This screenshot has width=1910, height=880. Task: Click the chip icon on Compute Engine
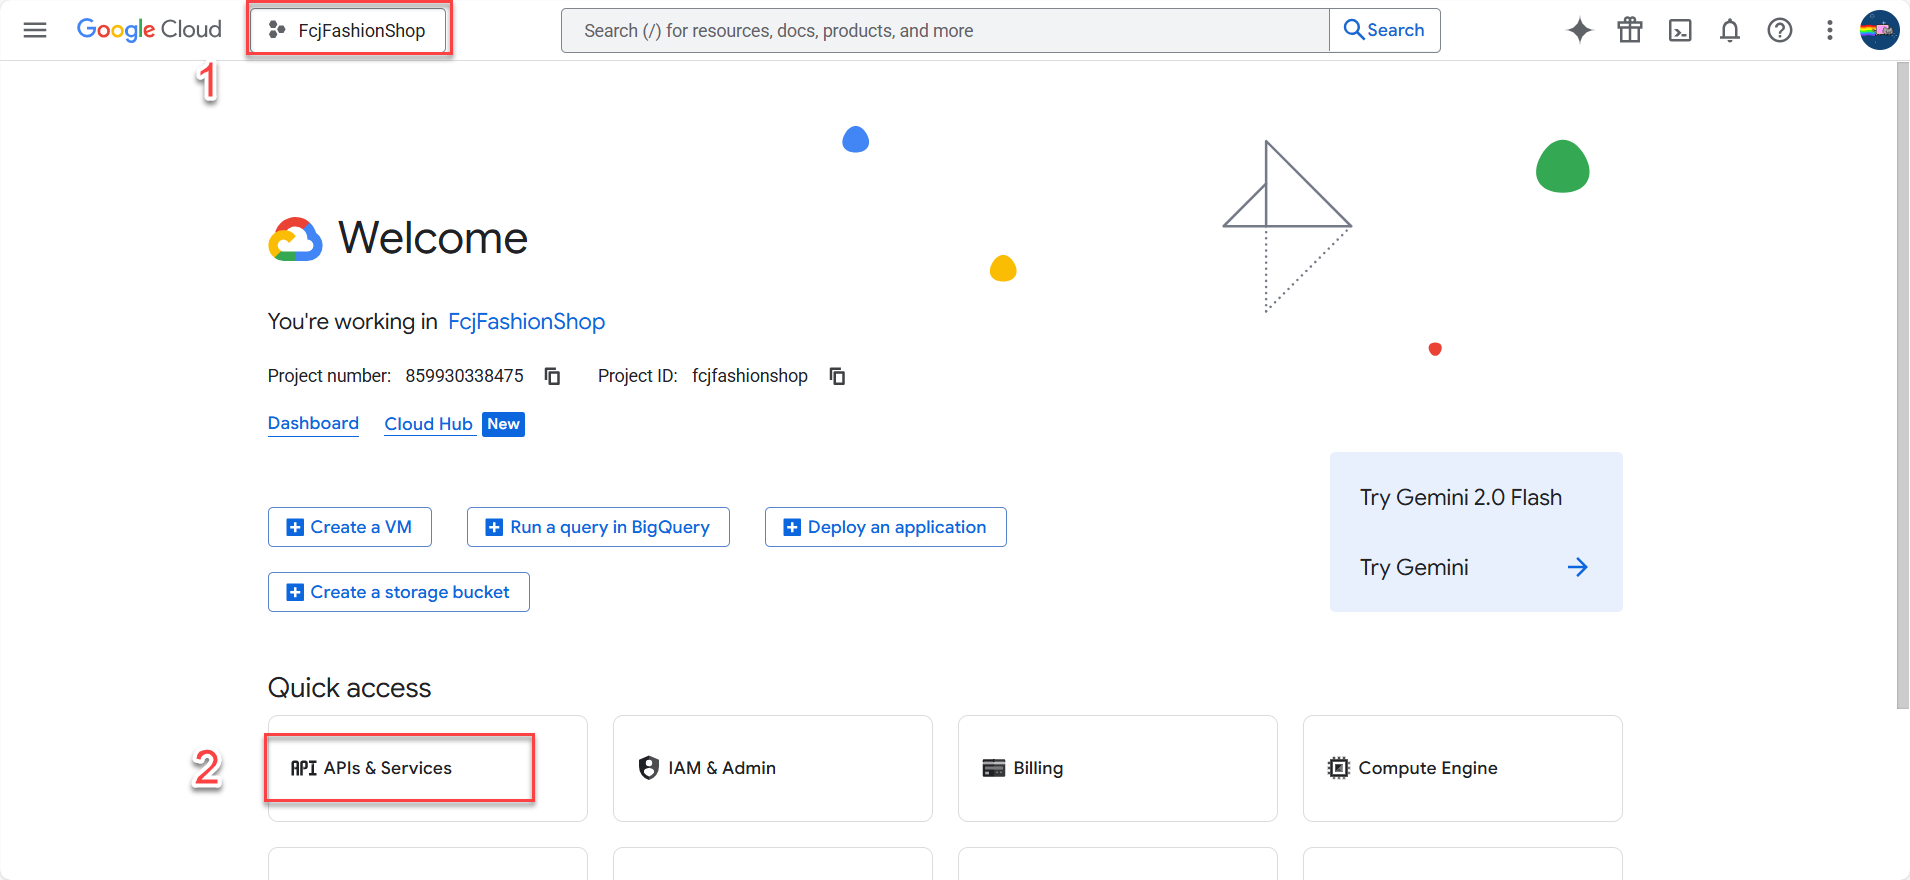[x=1338, y=768]
